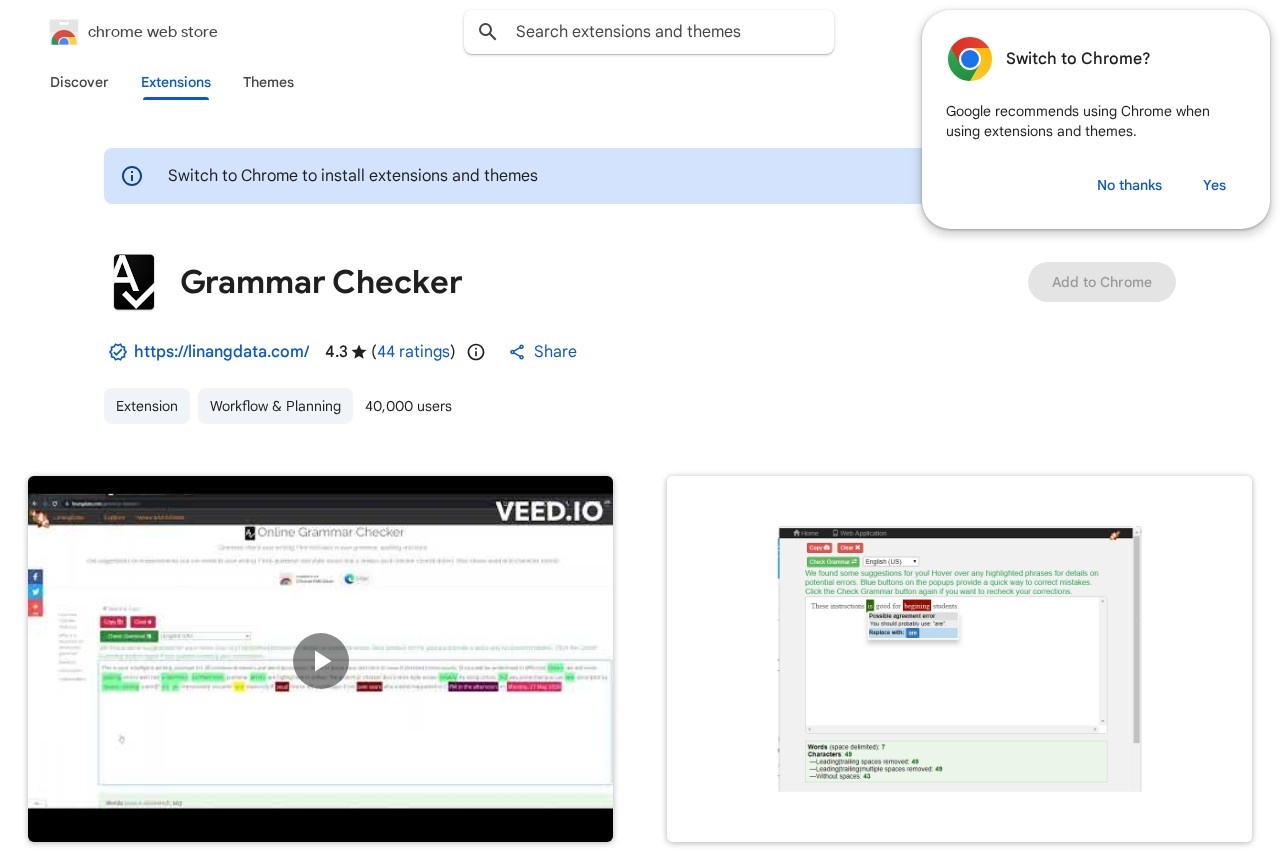Click the Workflow & Planning category tag
Viewport: 1280px width, 853px height.
pyautogui.click(x=275, y=406)
